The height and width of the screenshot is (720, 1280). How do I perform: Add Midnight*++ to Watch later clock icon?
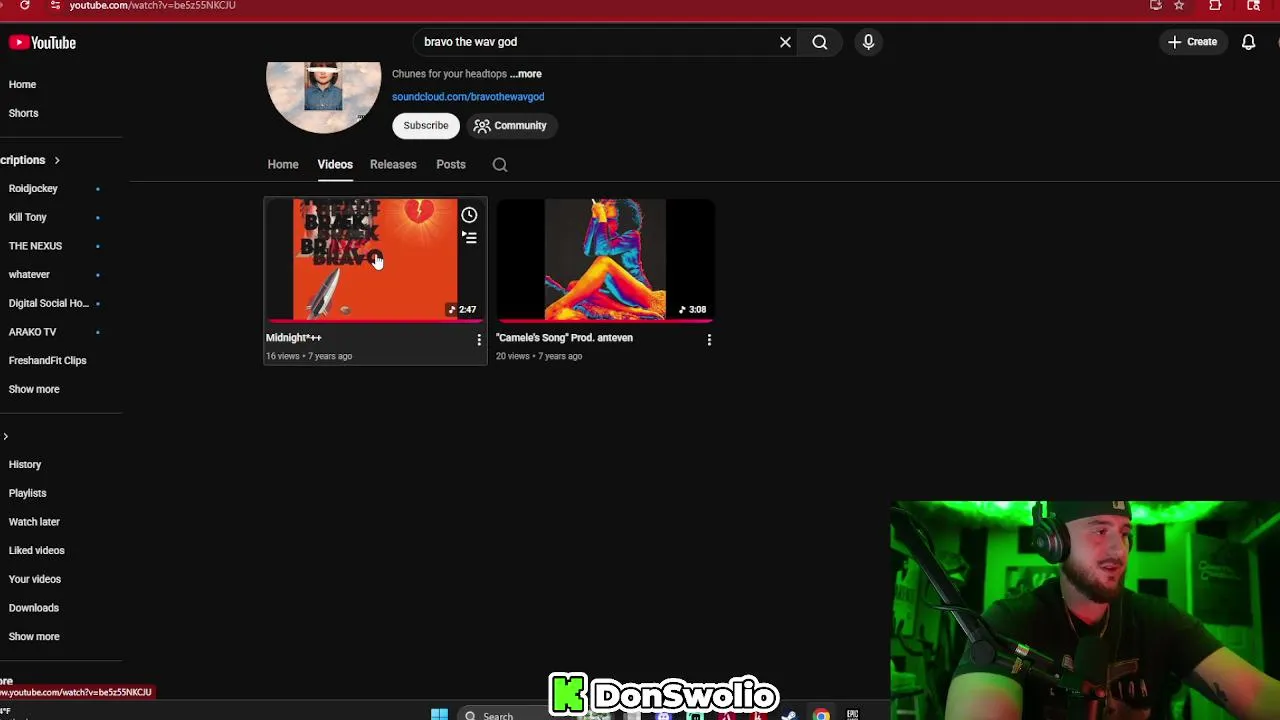(x=469, y=215)
